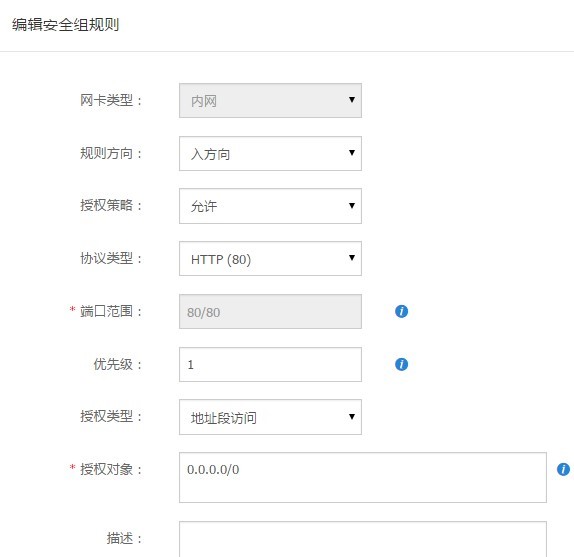The image size is (574, 557).
Task: Open the dropdown showing 入方向
Action: (x=270, y=153)
